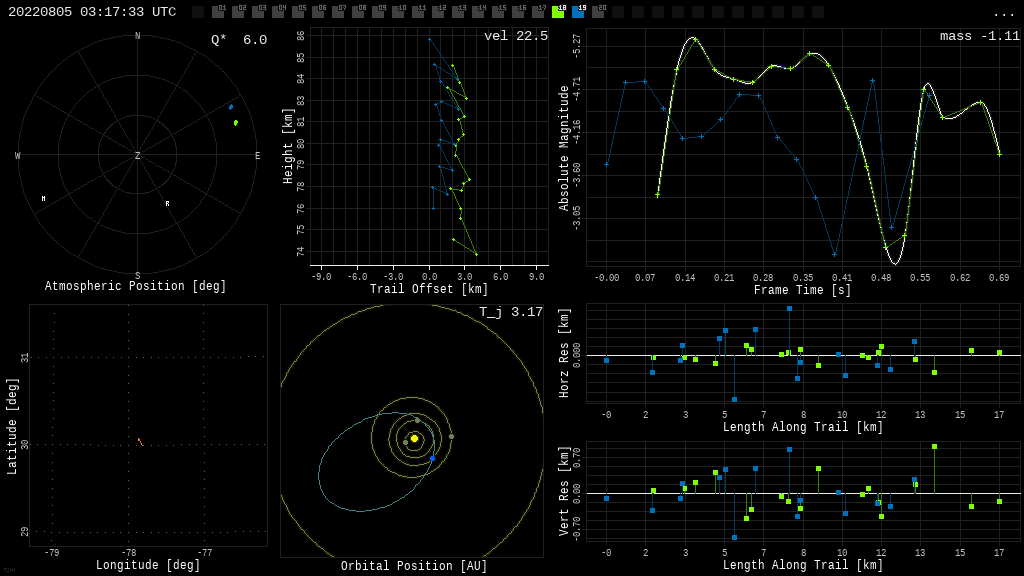Click the Q* 6.0 quality label
1024x576 pixels.
(x=239, y=40)
